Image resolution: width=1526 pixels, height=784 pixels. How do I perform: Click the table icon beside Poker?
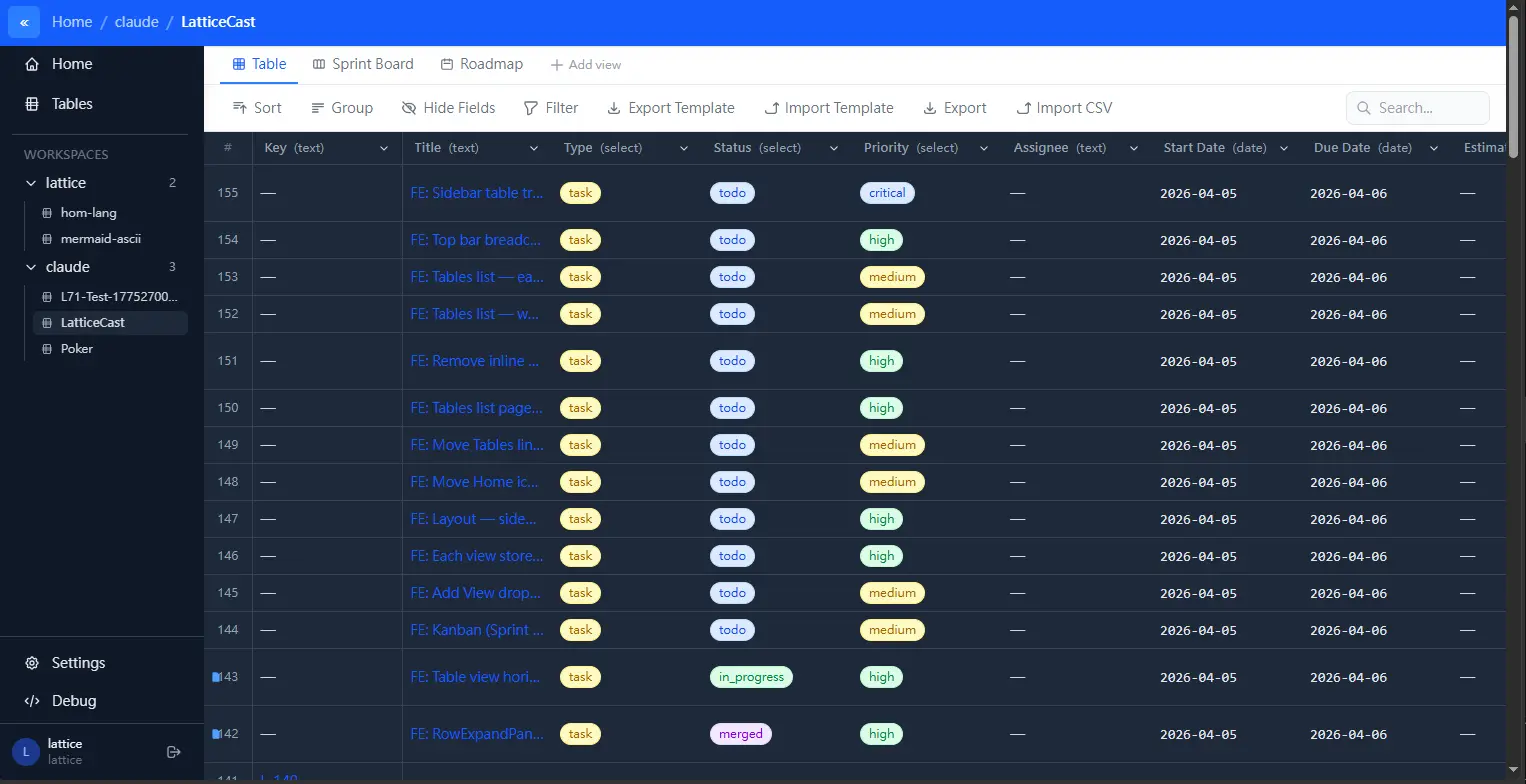pos(47,349)
